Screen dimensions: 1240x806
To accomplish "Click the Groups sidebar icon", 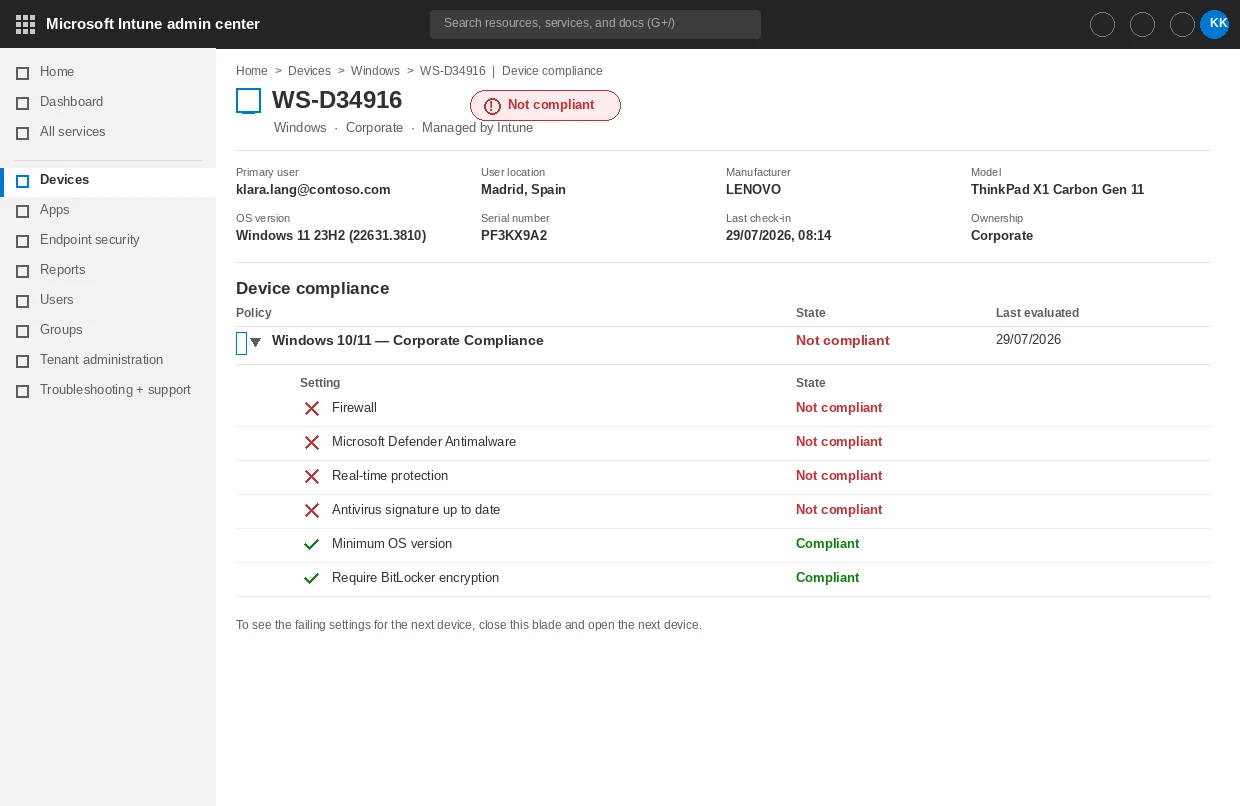I will [22, 331].
